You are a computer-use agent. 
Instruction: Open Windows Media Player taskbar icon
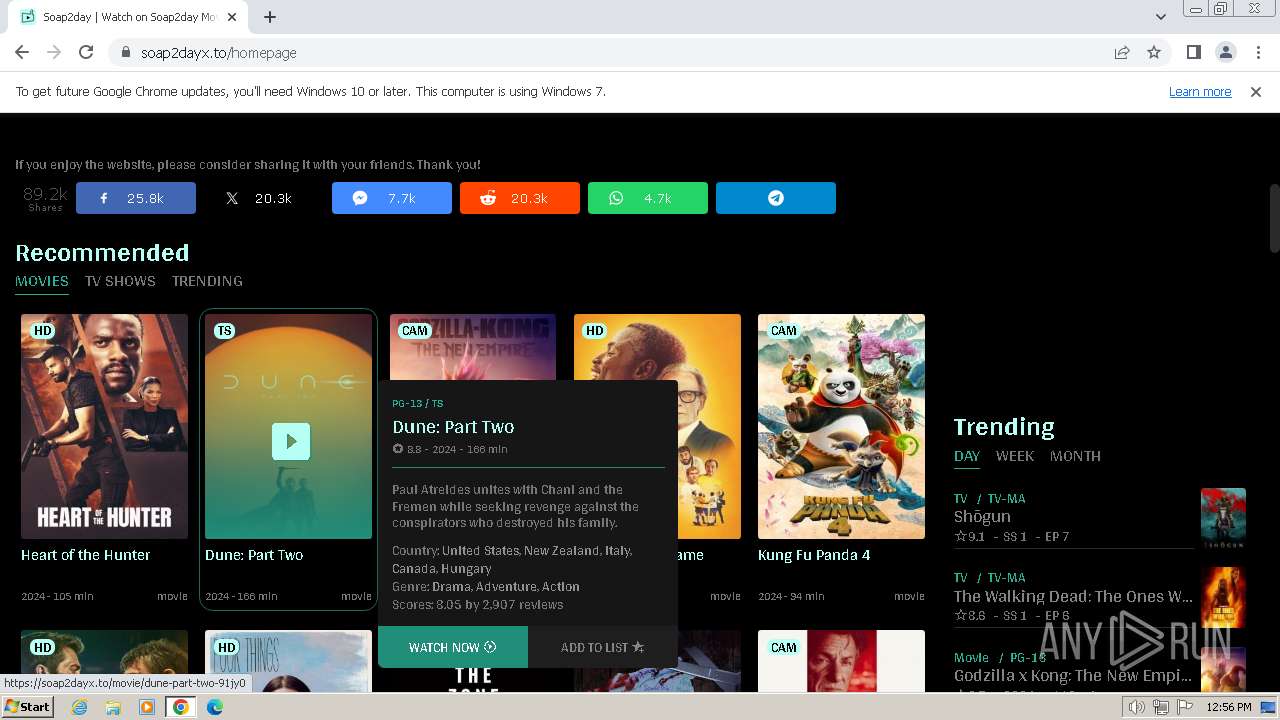point(147,707)
